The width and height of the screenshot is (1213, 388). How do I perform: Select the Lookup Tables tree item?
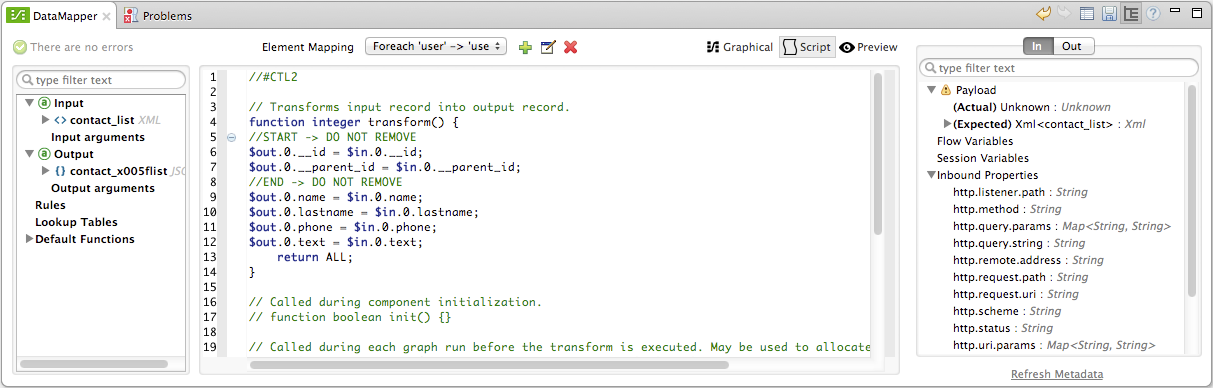point(76,222)
